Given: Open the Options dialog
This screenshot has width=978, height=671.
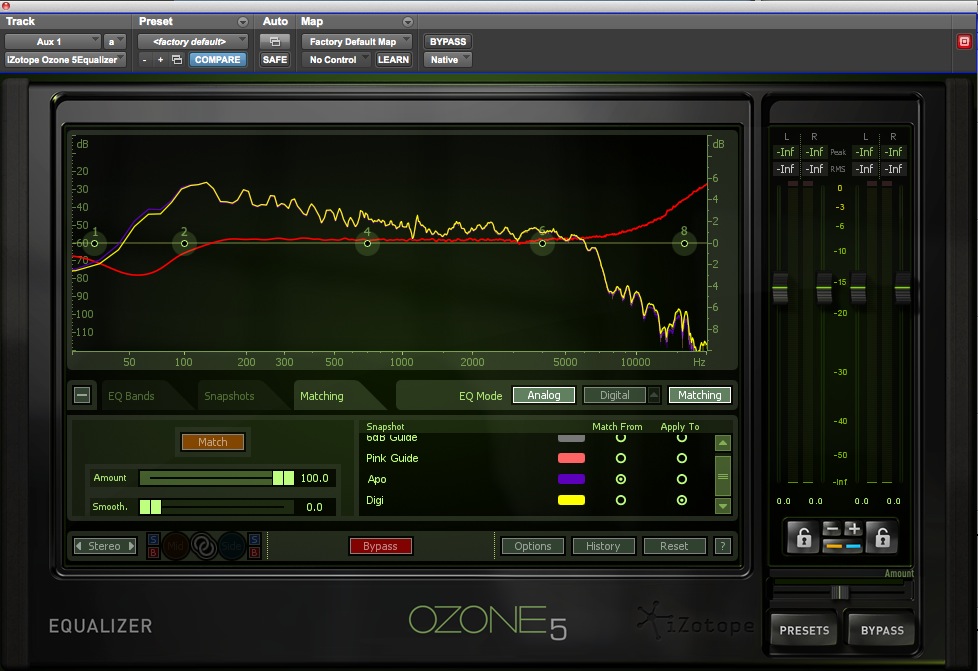Looking at the screenshot, I should (533, 546).
